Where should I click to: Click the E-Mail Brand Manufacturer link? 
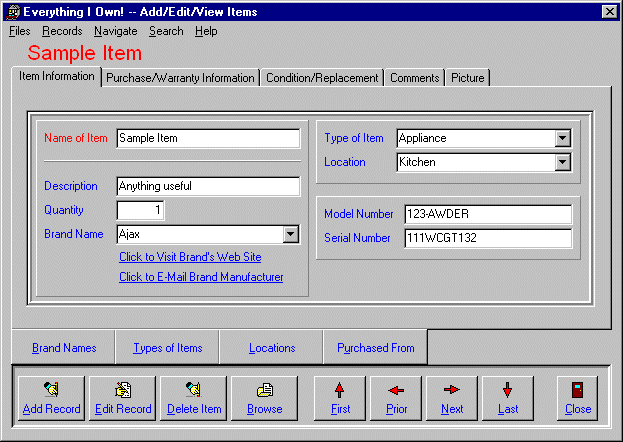click(x=201, y=277)
